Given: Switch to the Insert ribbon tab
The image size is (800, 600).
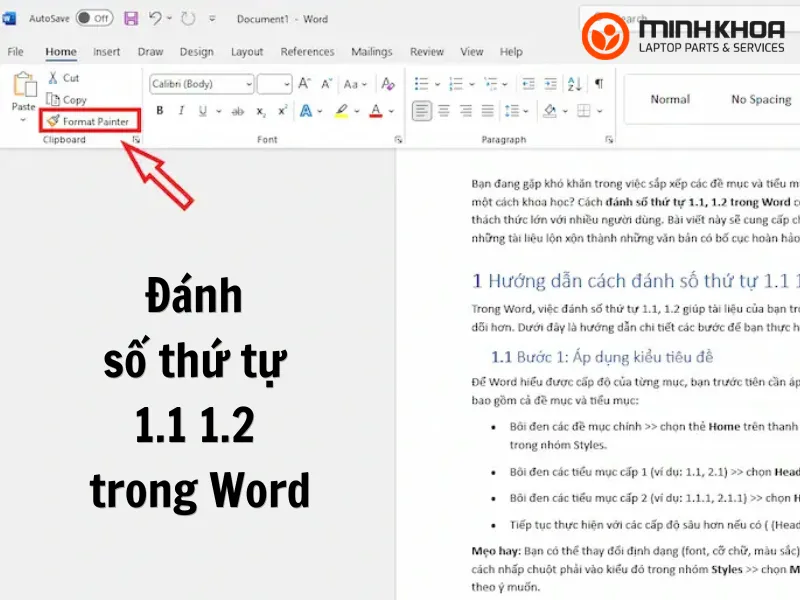Looking at the screenshot, I should (x=106, y=52).
